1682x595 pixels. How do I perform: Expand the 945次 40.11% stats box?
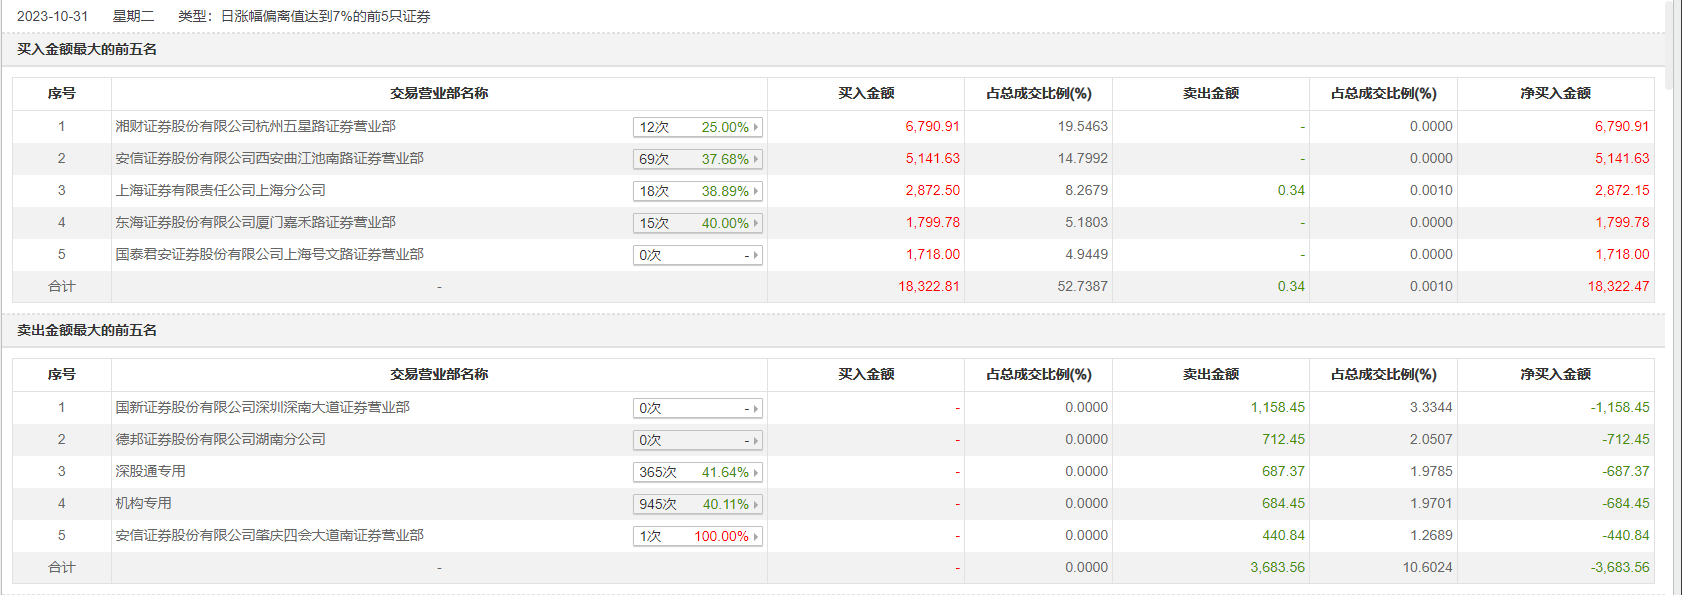697,504
